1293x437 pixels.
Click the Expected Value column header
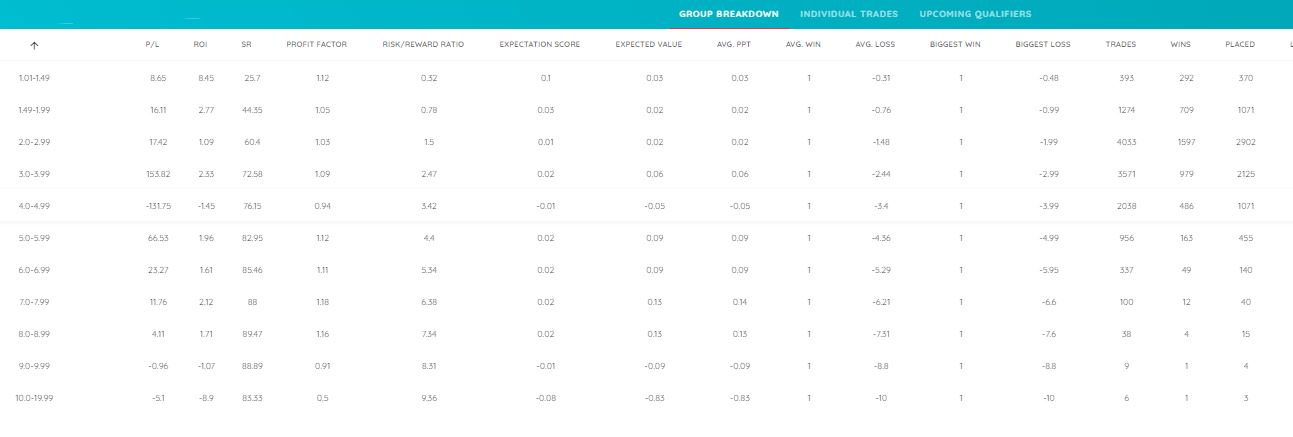pos(648,45)
